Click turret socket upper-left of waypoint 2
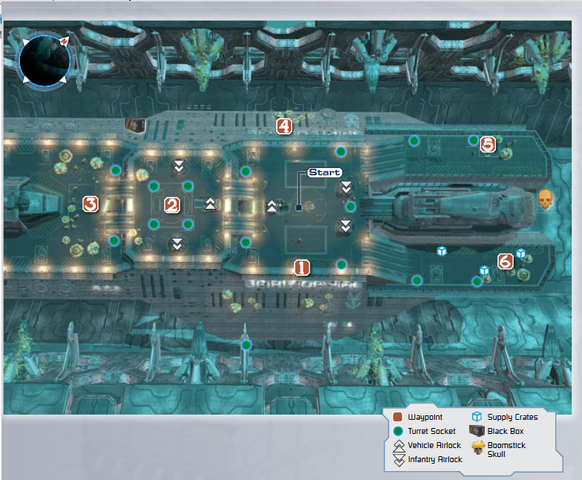 pyautogui.click(x=154, y=186)
